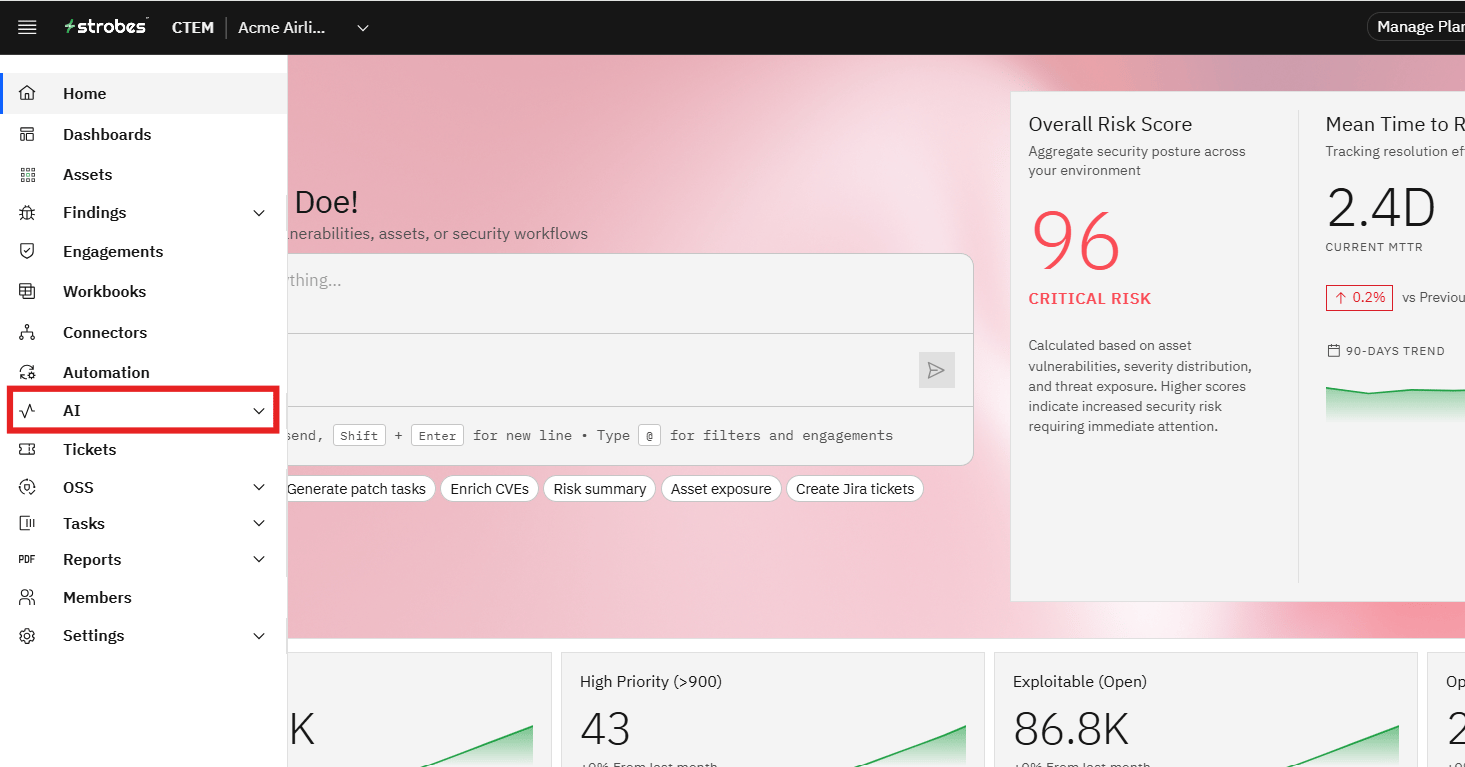The image size is (1465, 767).
Task: Click the 96 risk score value
Action: tap(1075, 242)
